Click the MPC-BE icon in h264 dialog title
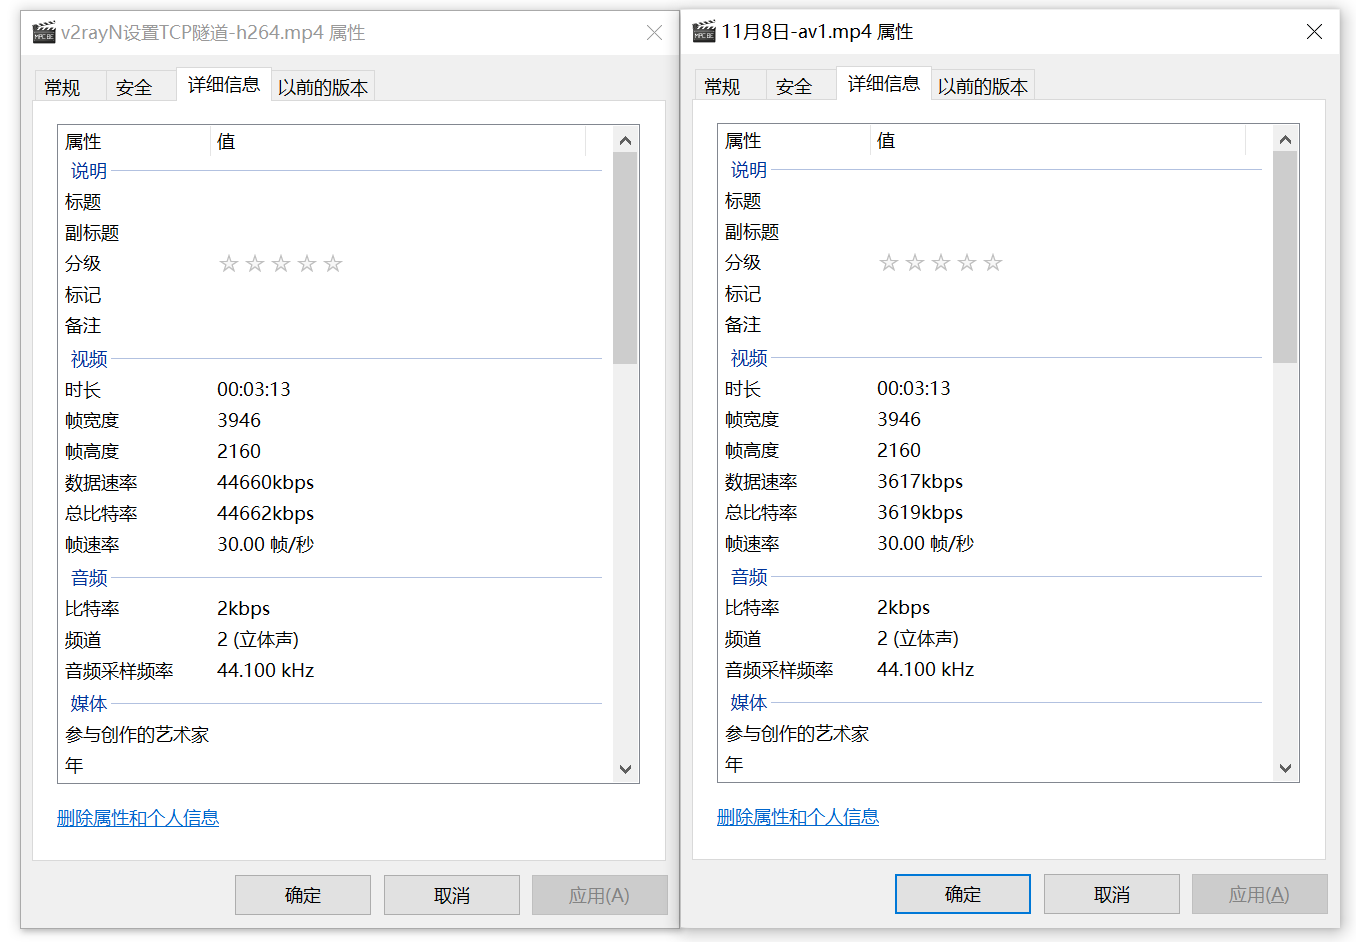 point(44,33)
